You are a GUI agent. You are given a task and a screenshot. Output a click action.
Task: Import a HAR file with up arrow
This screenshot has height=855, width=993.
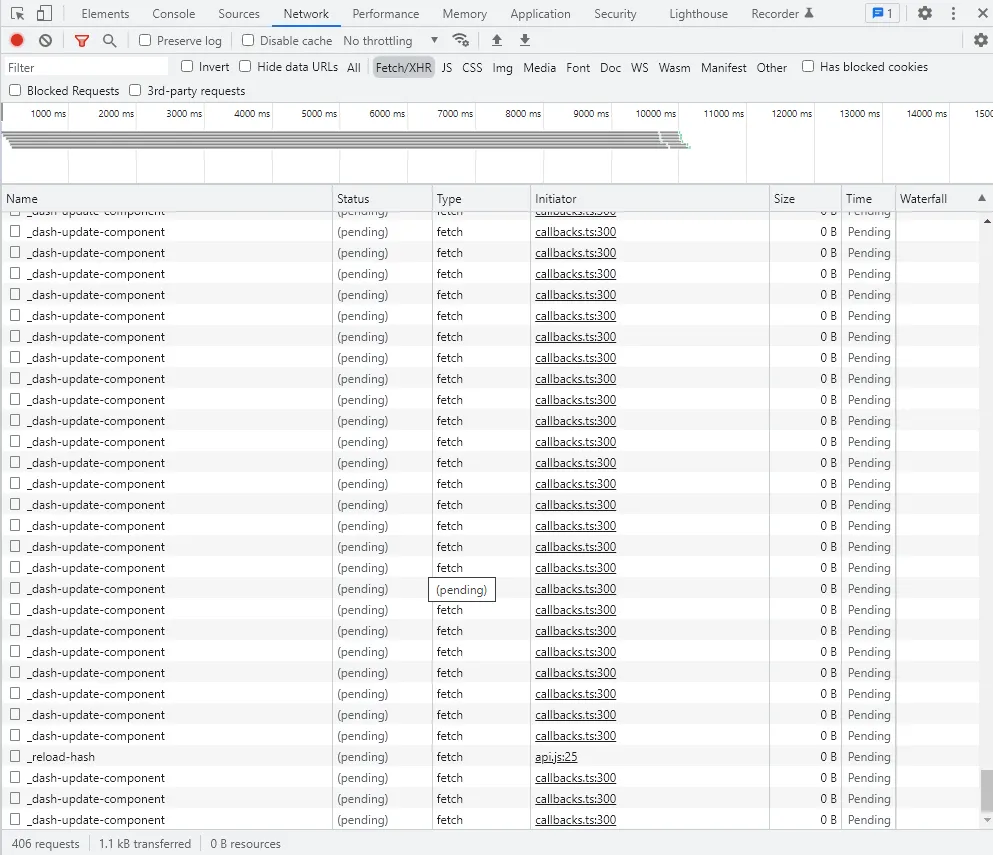click(497, 41)
